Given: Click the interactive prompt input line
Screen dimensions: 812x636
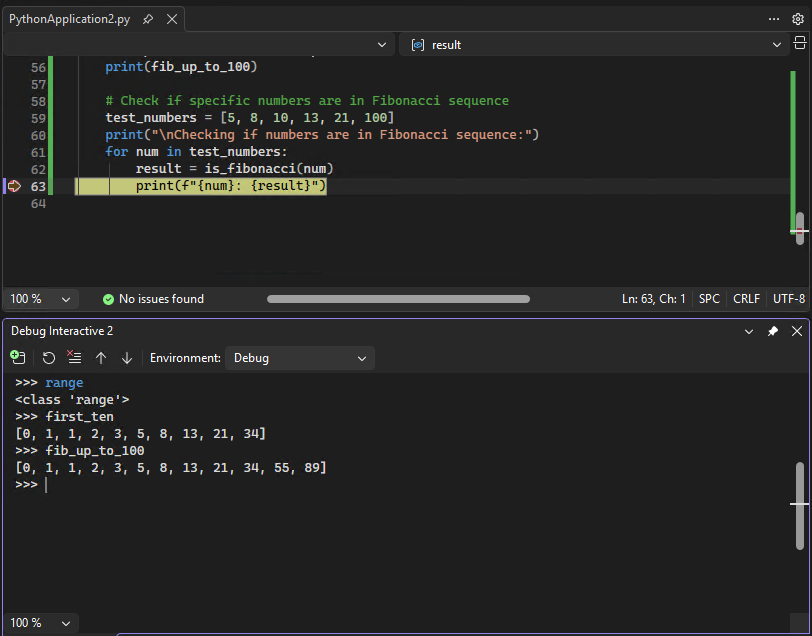Looking at the screenshot, I should pos(404,485).
